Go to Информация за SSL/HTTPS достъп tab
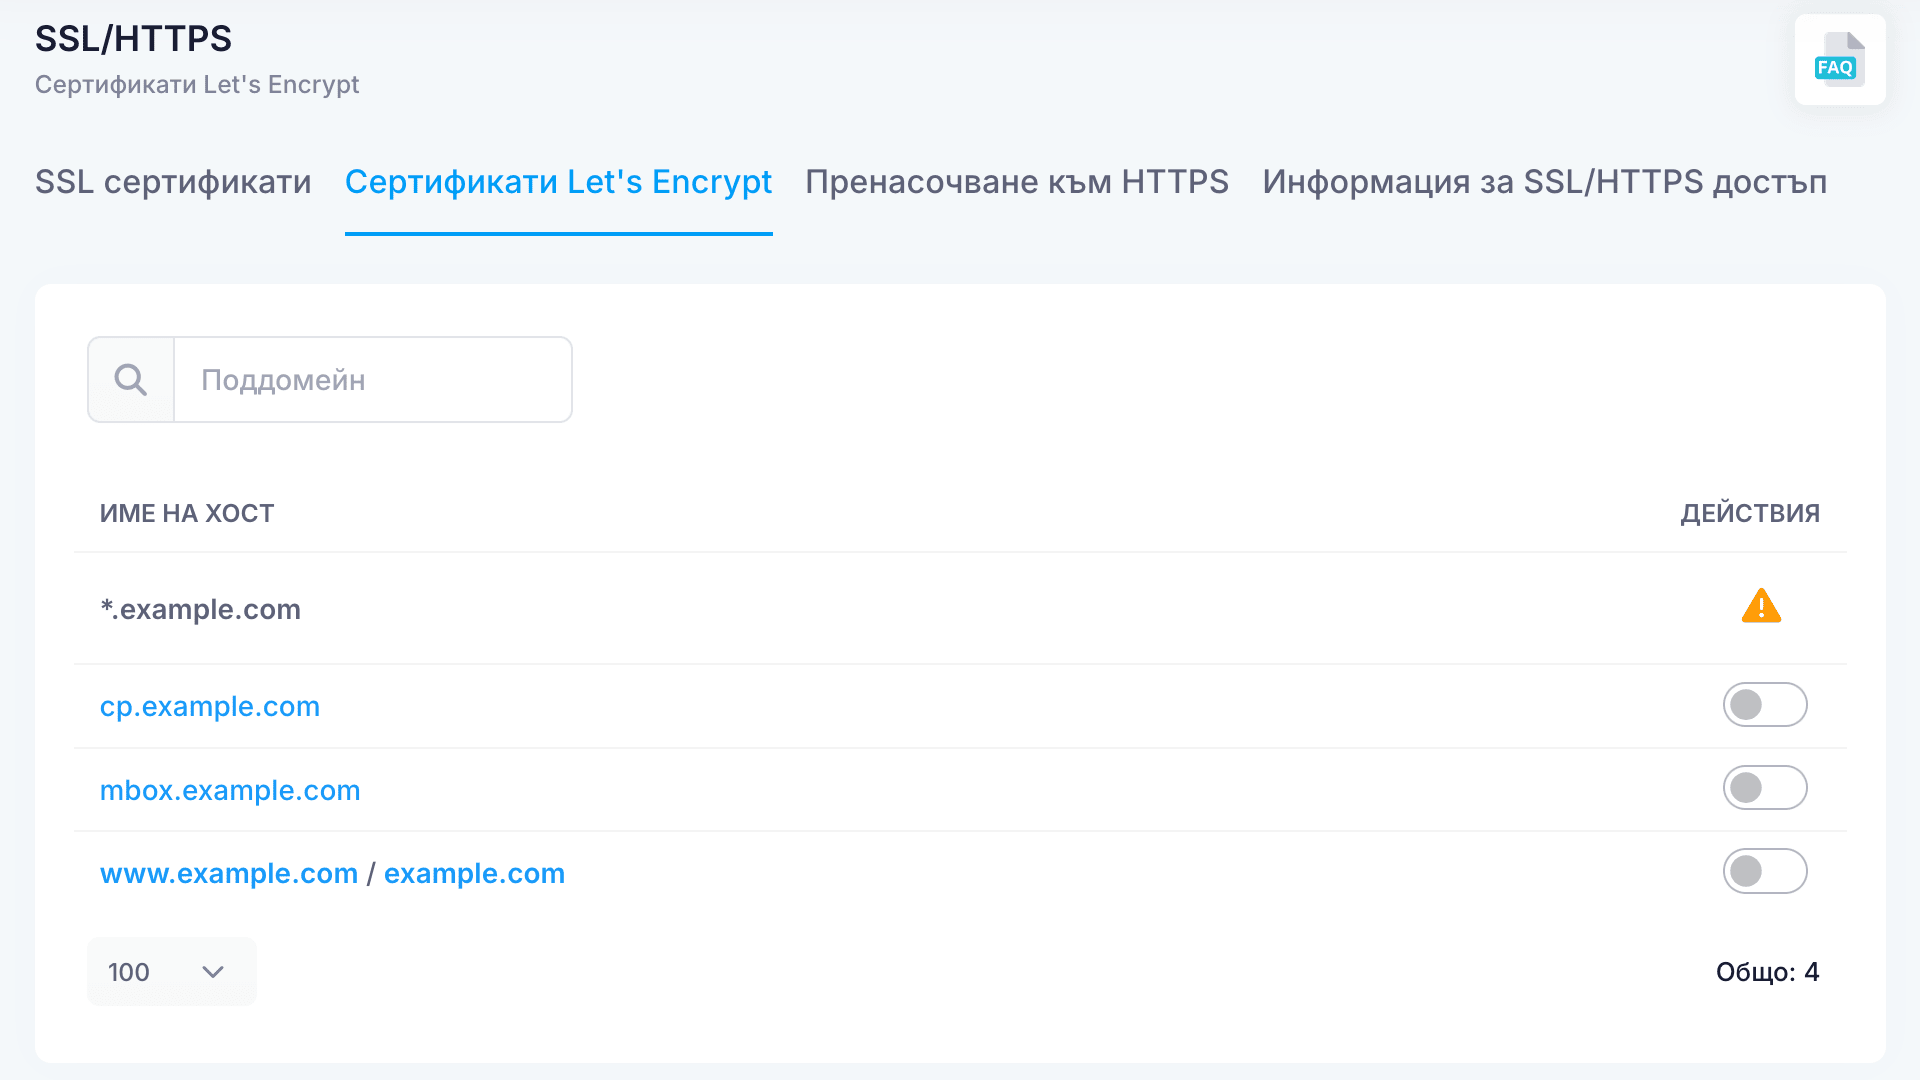This screenshot has height=1080, width=1920. [x=1544, y=182]
